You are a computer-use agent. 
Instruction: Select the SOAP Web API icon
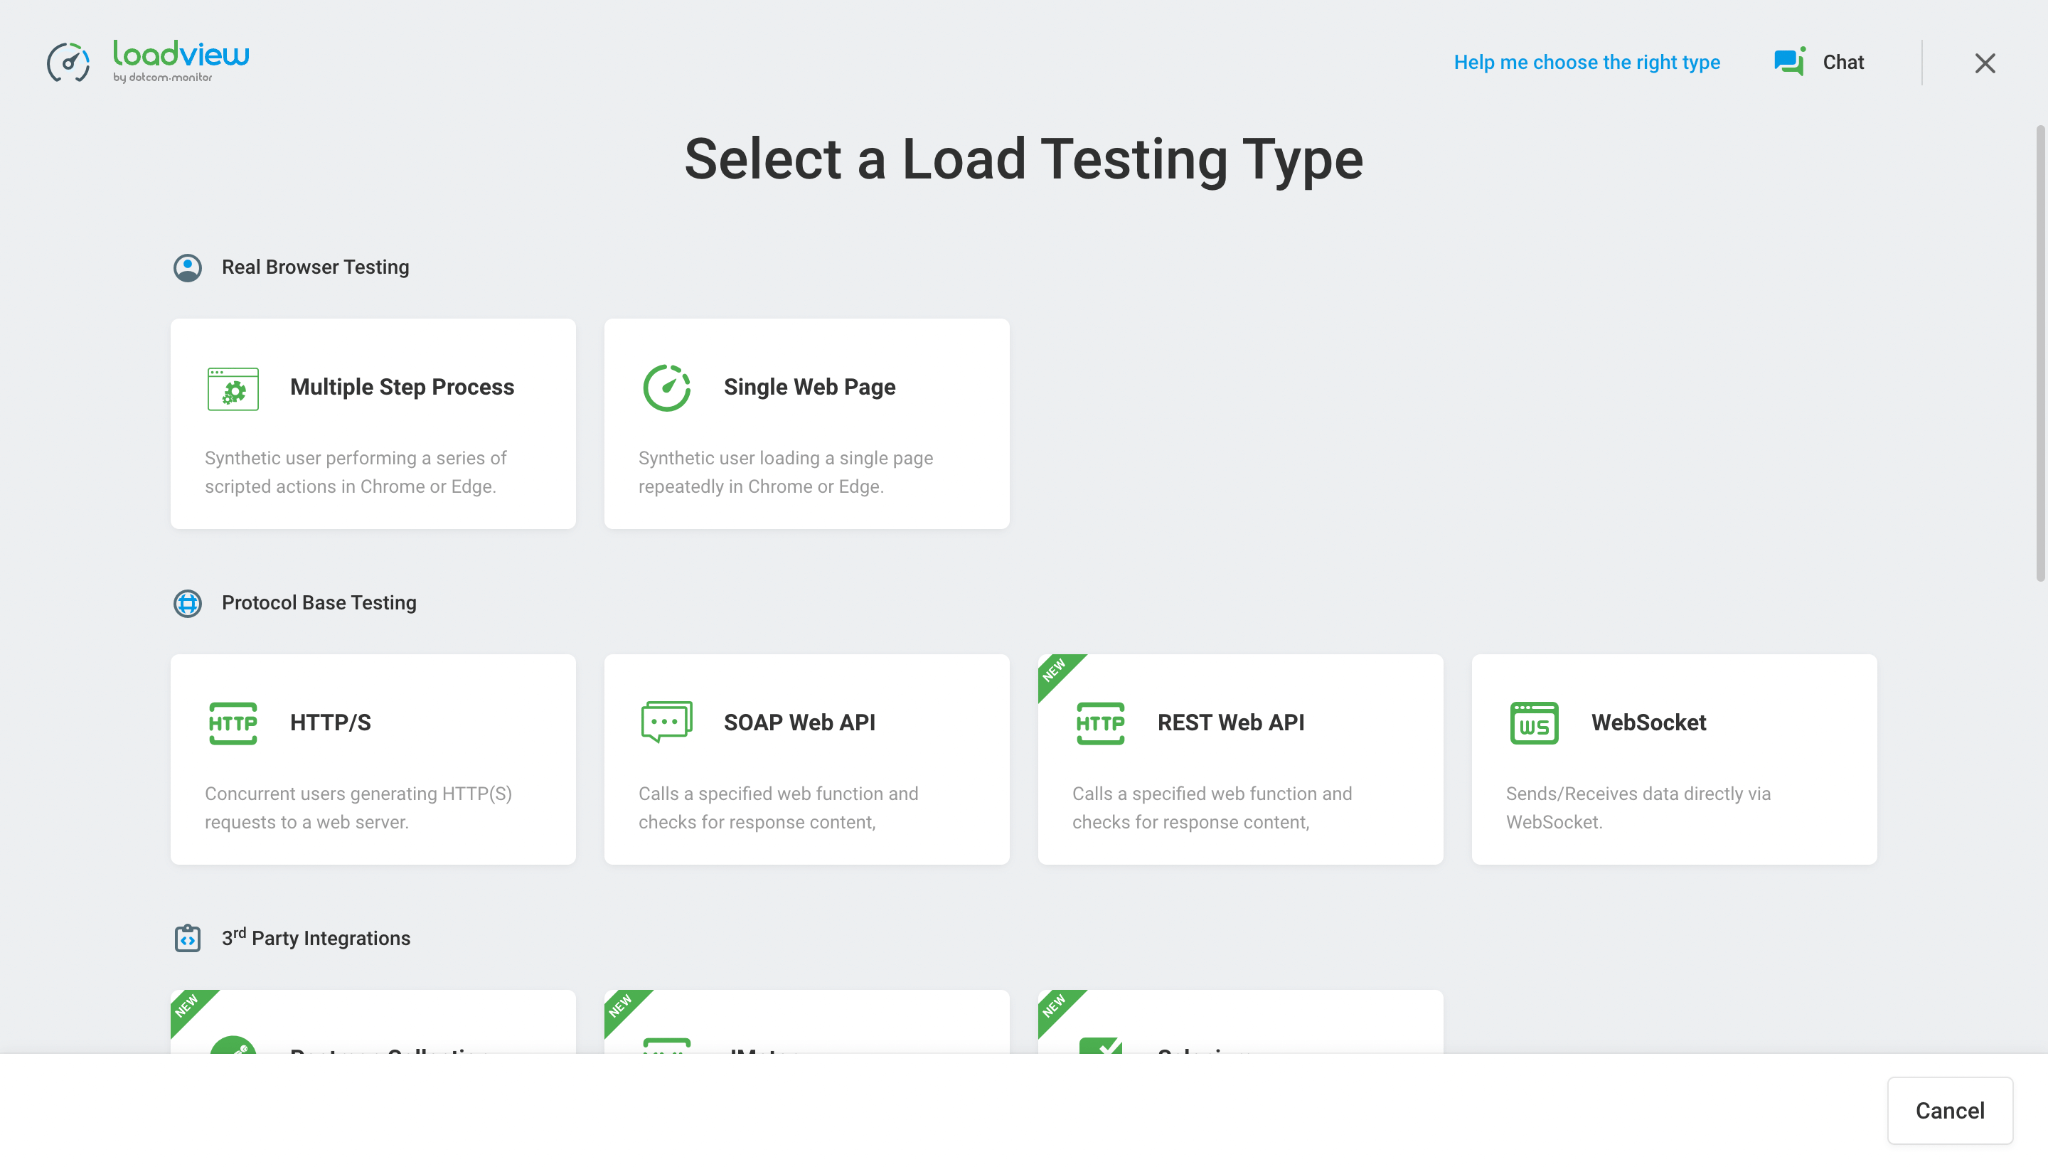pyautogui.click(x=665, y=722)
